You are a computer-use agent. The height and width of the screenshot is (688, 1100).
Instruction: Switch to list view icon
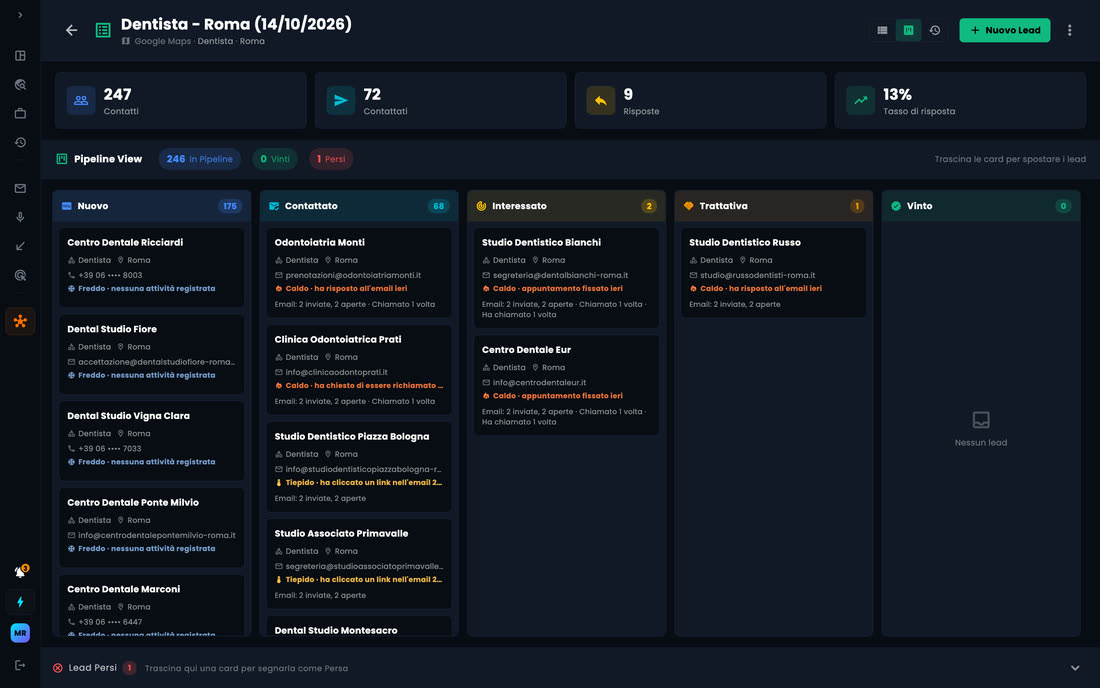[x=883, y=30]
